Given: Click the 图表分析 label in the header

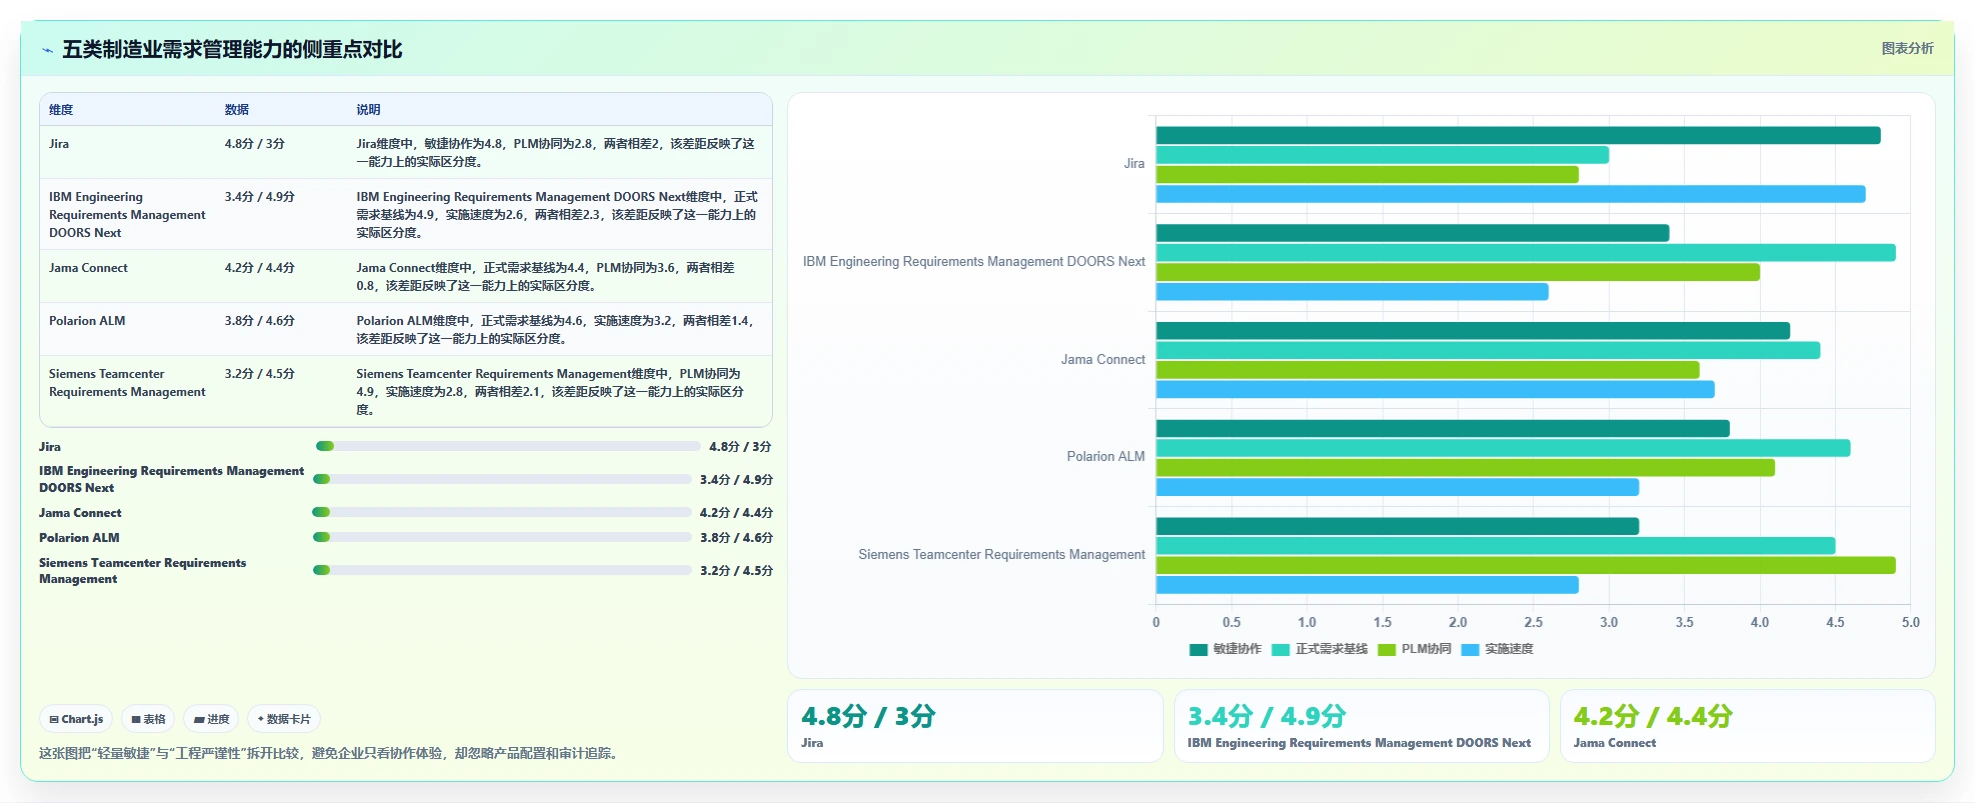Looking at the screenshot, I should (x=1907, y=48).
